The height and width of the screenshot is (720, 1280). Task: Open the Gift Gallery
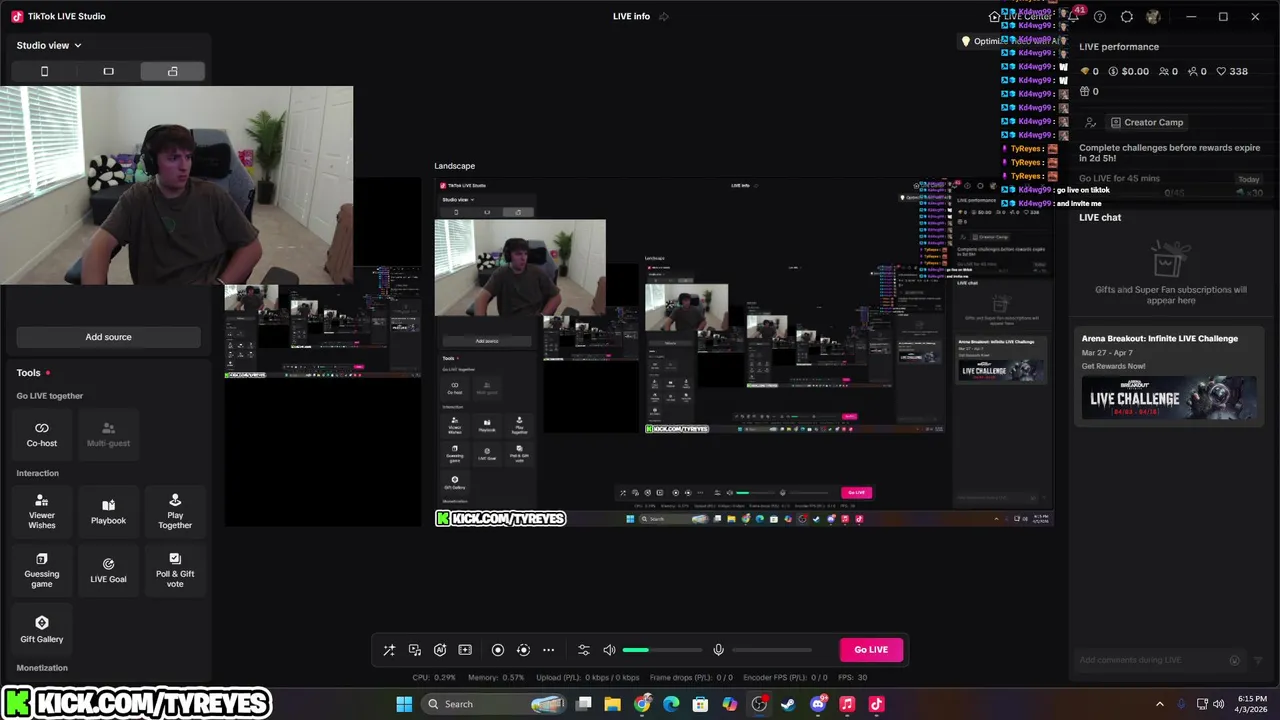[42, 629]
